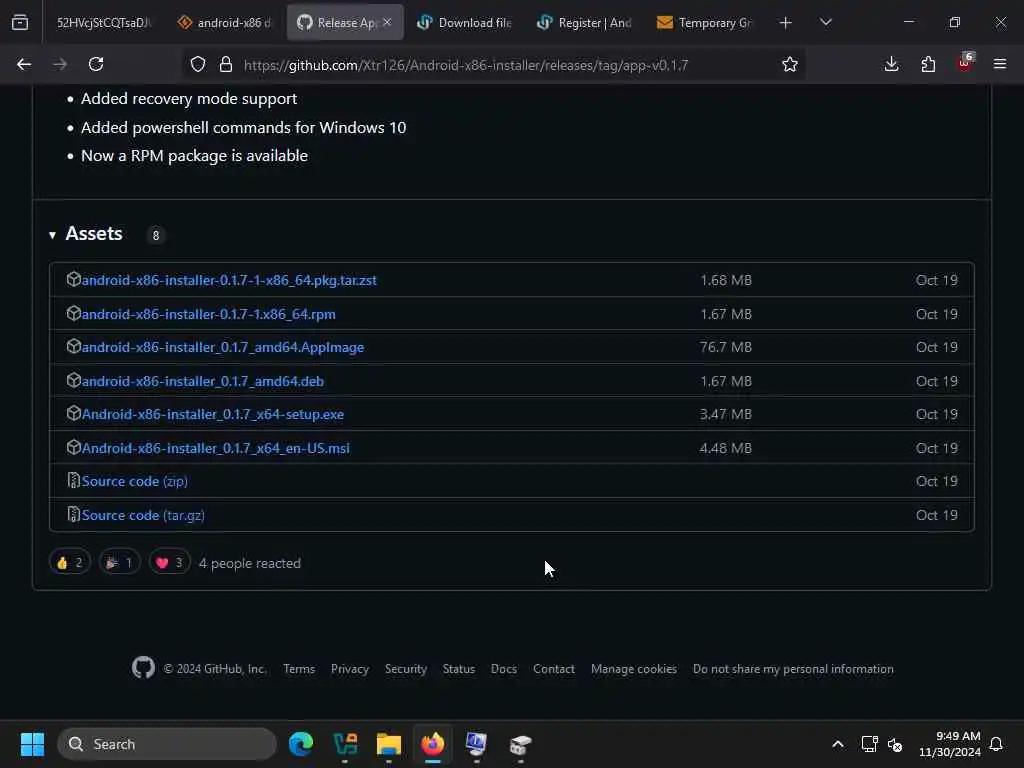The height and width of the screenshot is (768, 1024).
Task: Switch to Register | And tab
Action: [x=585, y=22]
